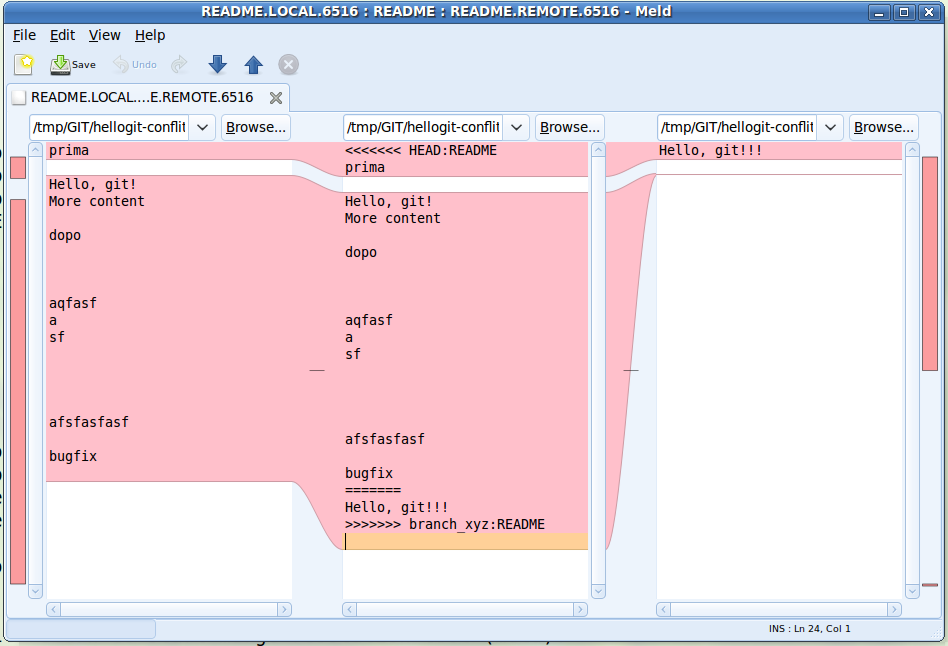Click 'dopo' in the middle pane

coord(361,252)
